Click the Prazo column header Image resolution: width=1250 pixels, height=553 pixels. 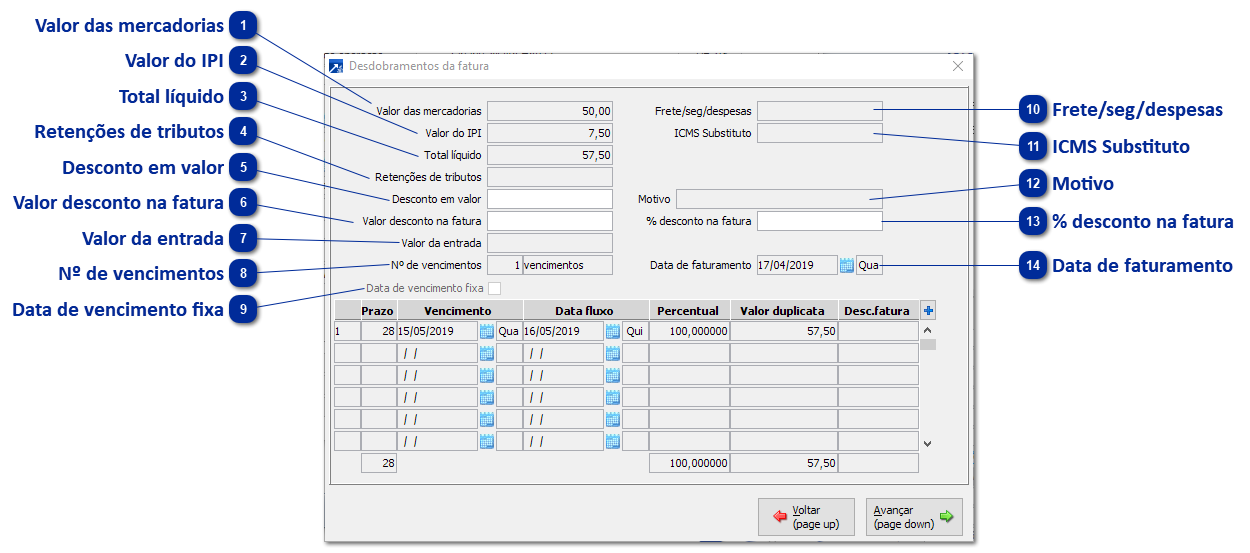click(378, 311)
